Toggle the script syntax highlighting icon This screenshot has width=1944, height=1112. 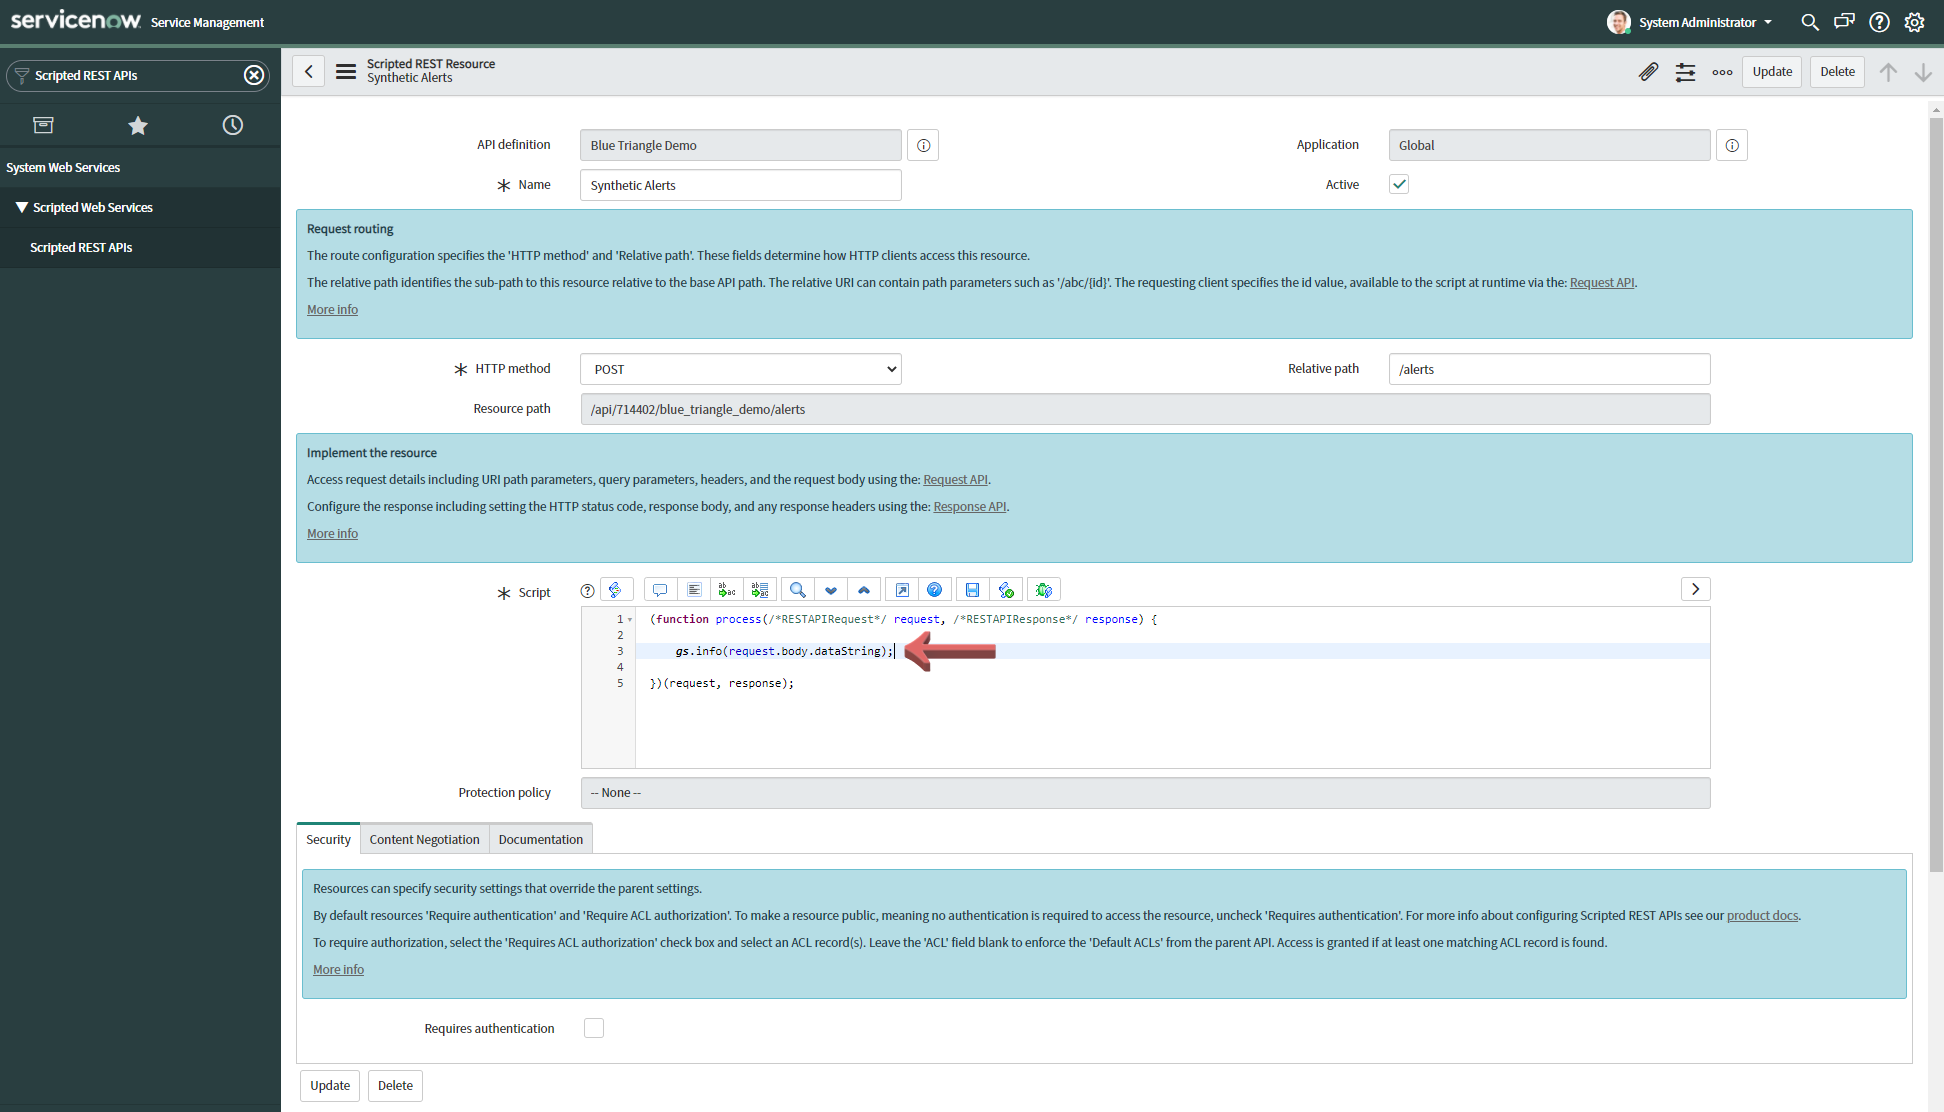pos(616,590)
